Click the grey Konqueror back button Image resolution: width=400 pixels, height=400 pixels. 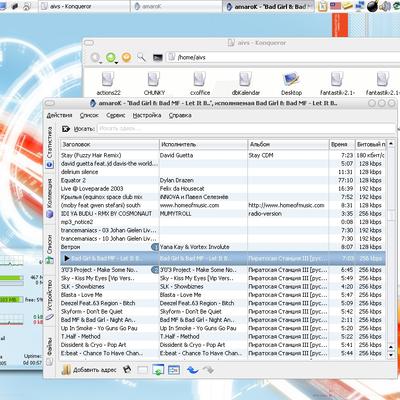[x=95, y=57]
